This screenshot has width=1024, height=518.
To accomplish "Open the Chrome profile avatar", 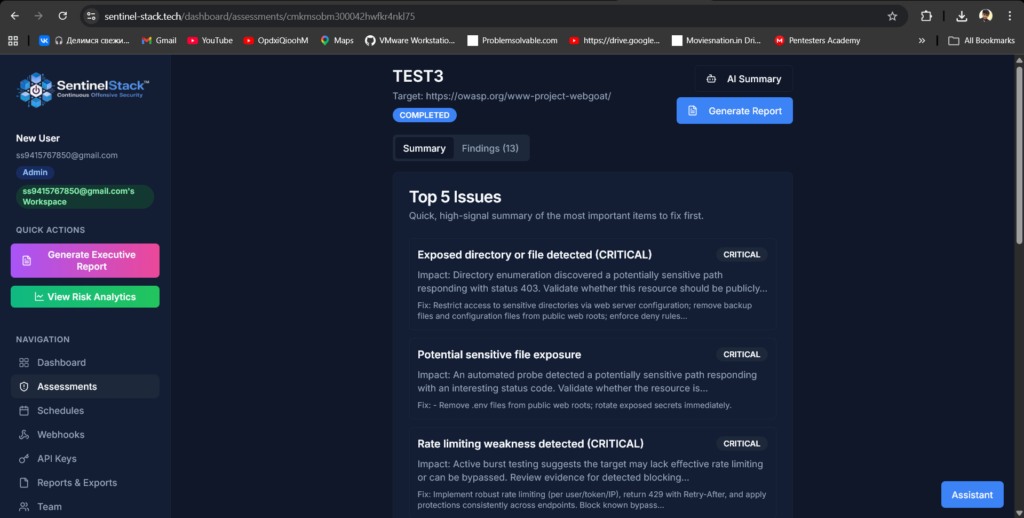I will coord(985,16).
